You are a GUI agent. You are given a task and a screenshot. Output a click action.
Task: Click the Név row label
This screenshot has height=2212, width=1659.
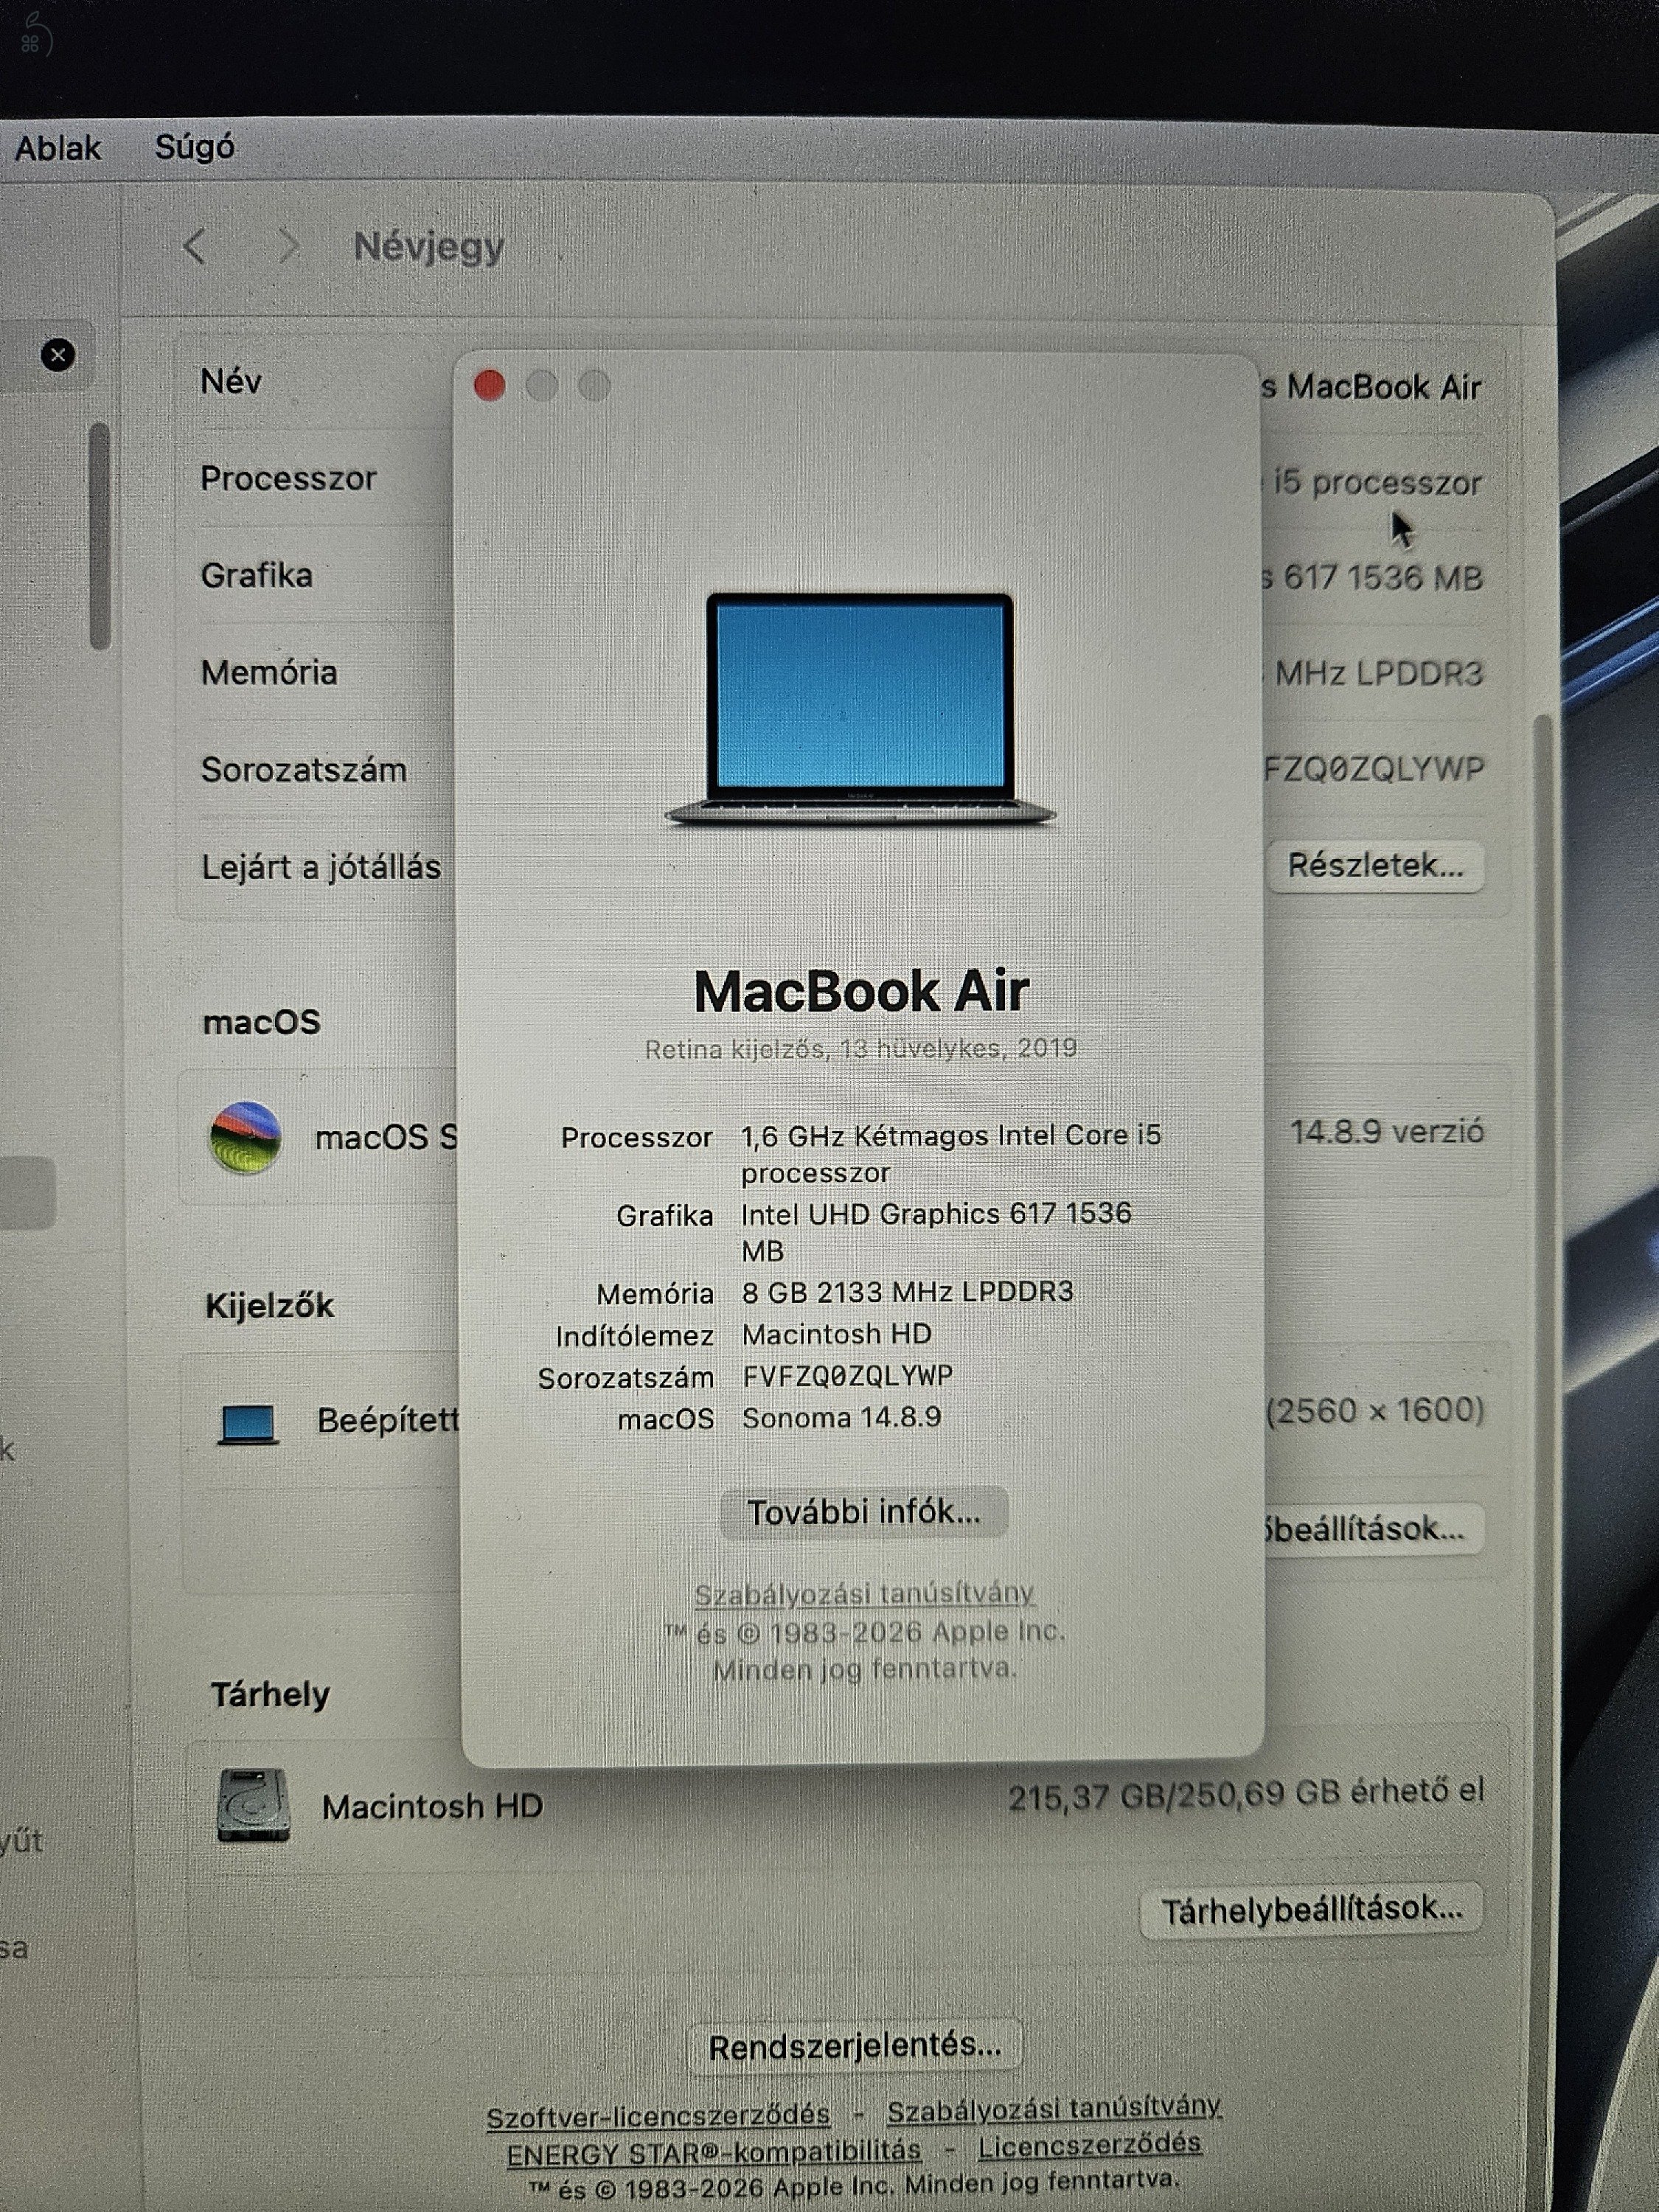[x=231, y=382]
